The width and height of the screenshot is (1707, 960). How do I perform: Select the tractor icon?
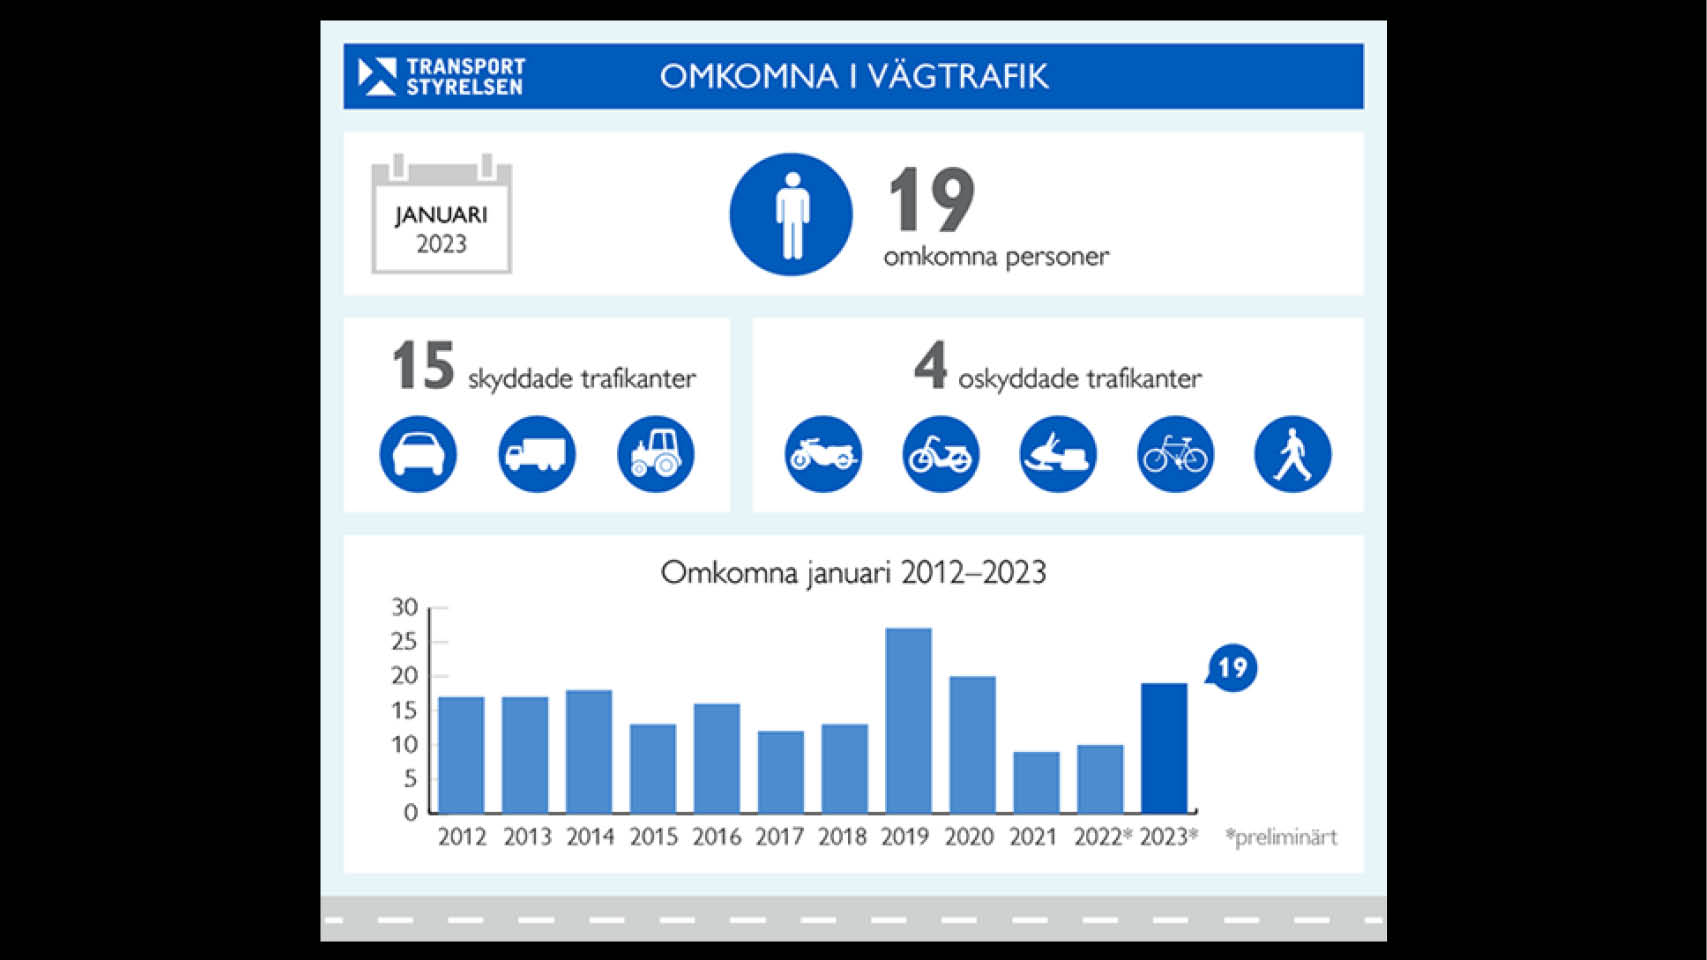tap(656, 453)
